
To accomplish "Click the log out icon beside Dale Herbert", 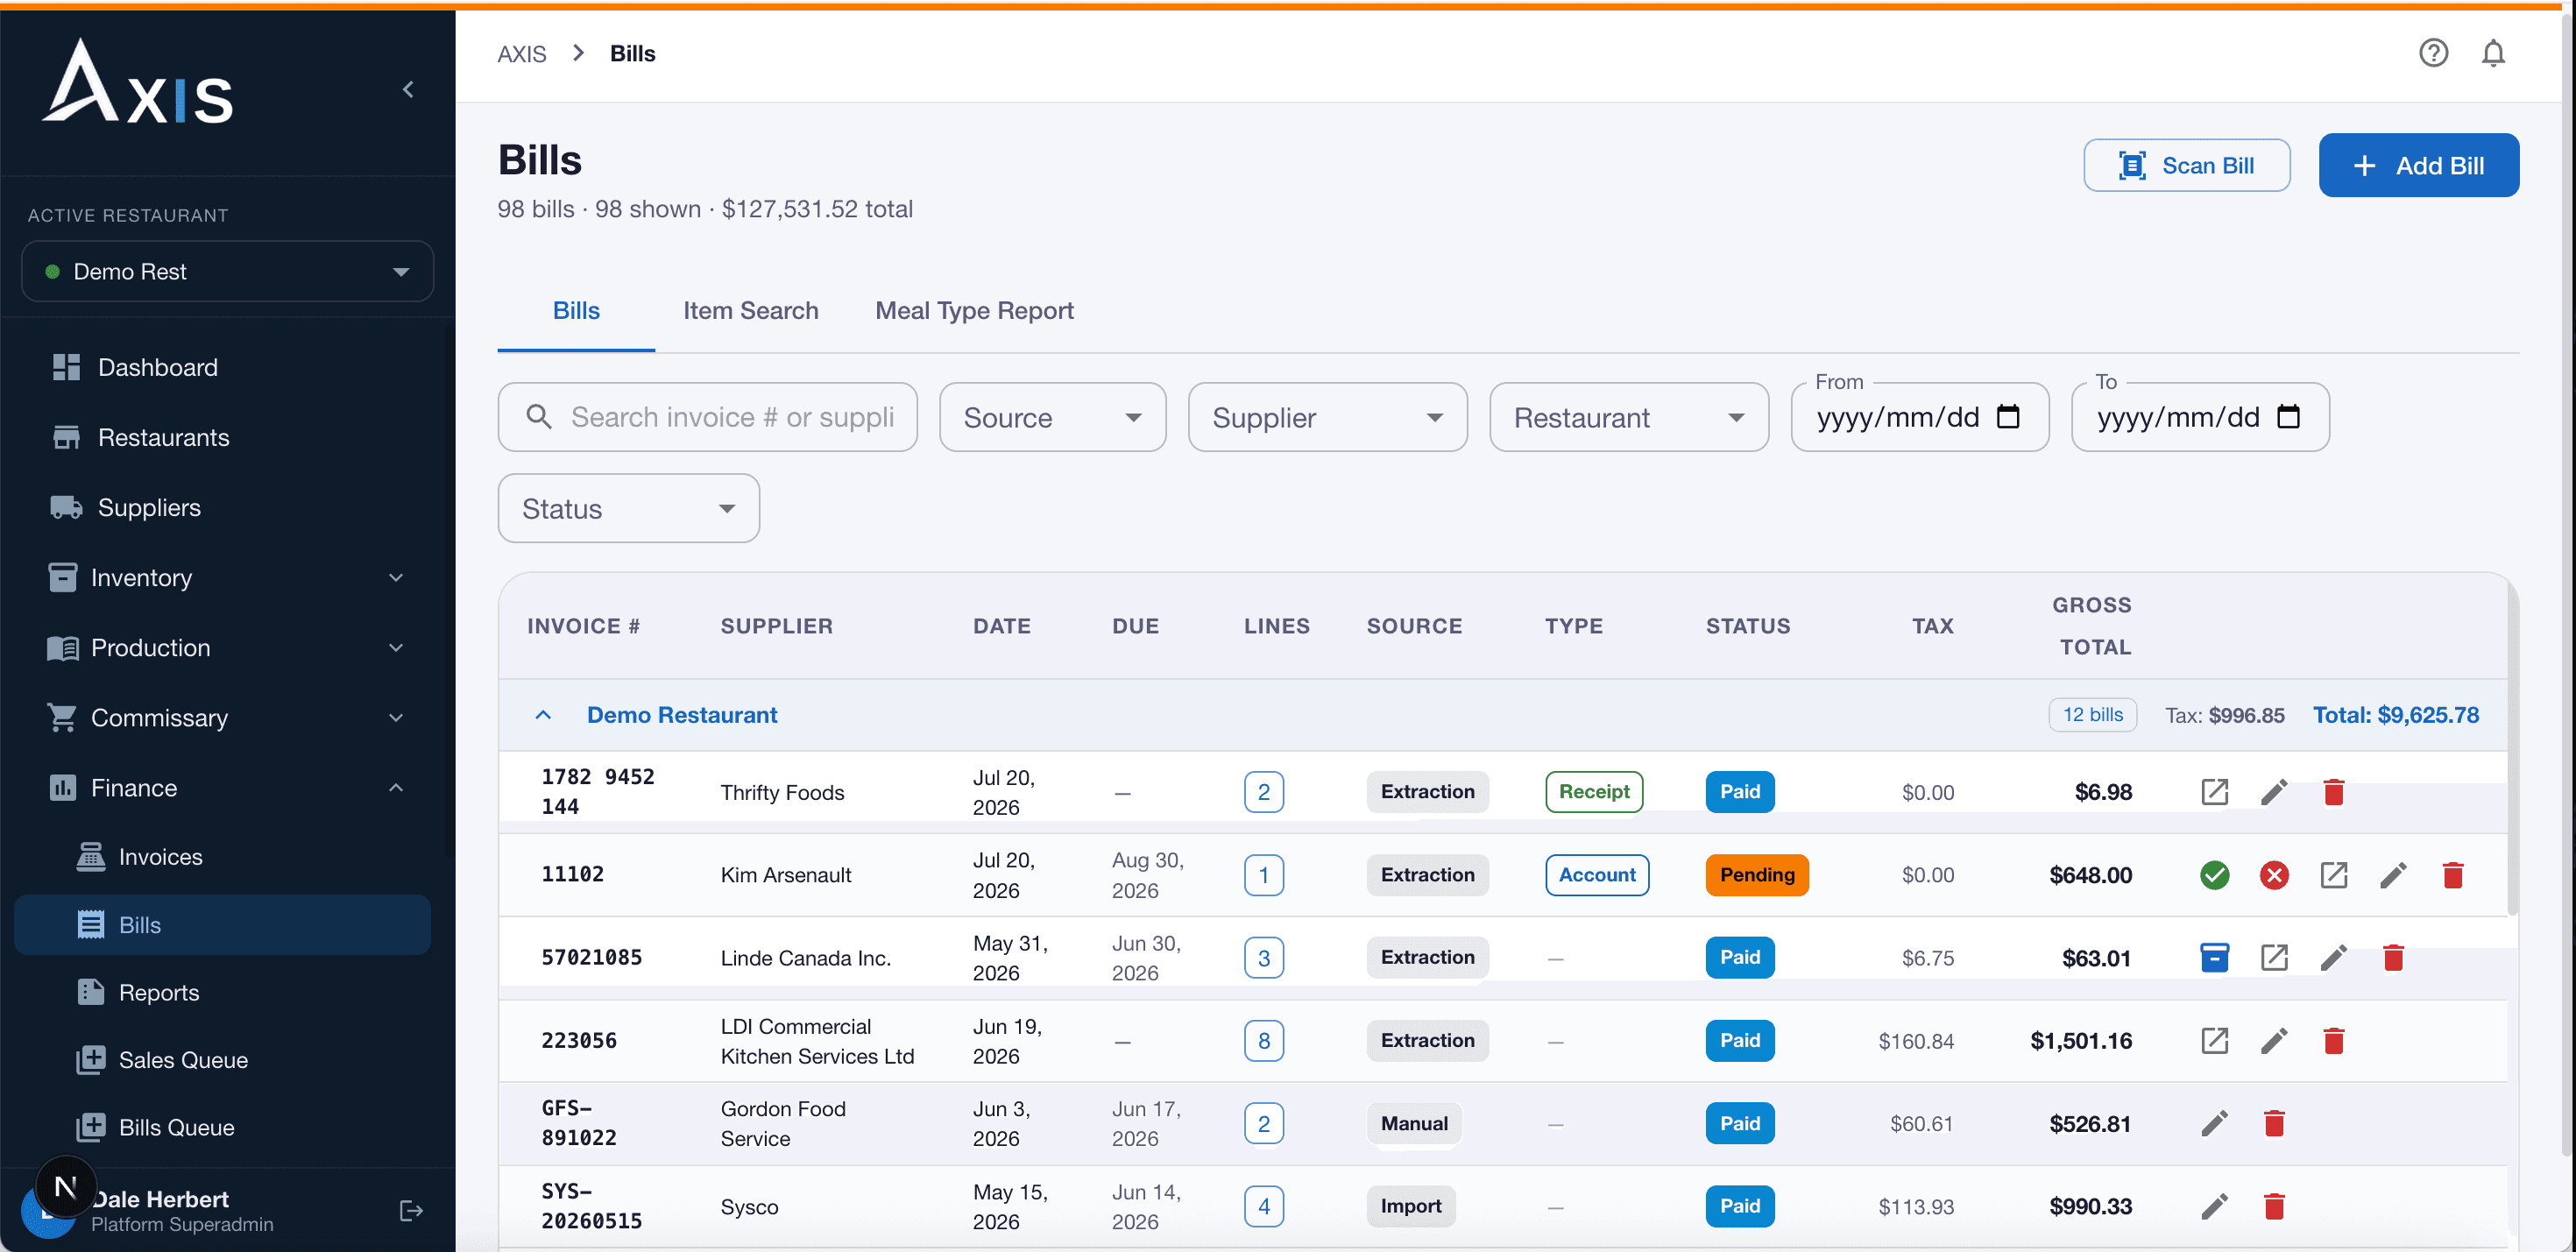I will tap(411, 1211).
